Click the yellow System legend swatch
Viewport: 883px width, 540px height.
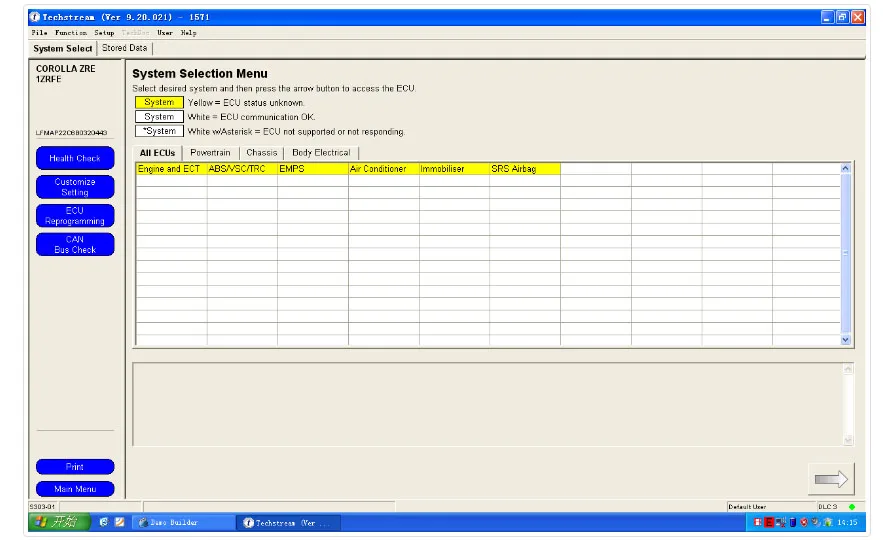point(159,102)
